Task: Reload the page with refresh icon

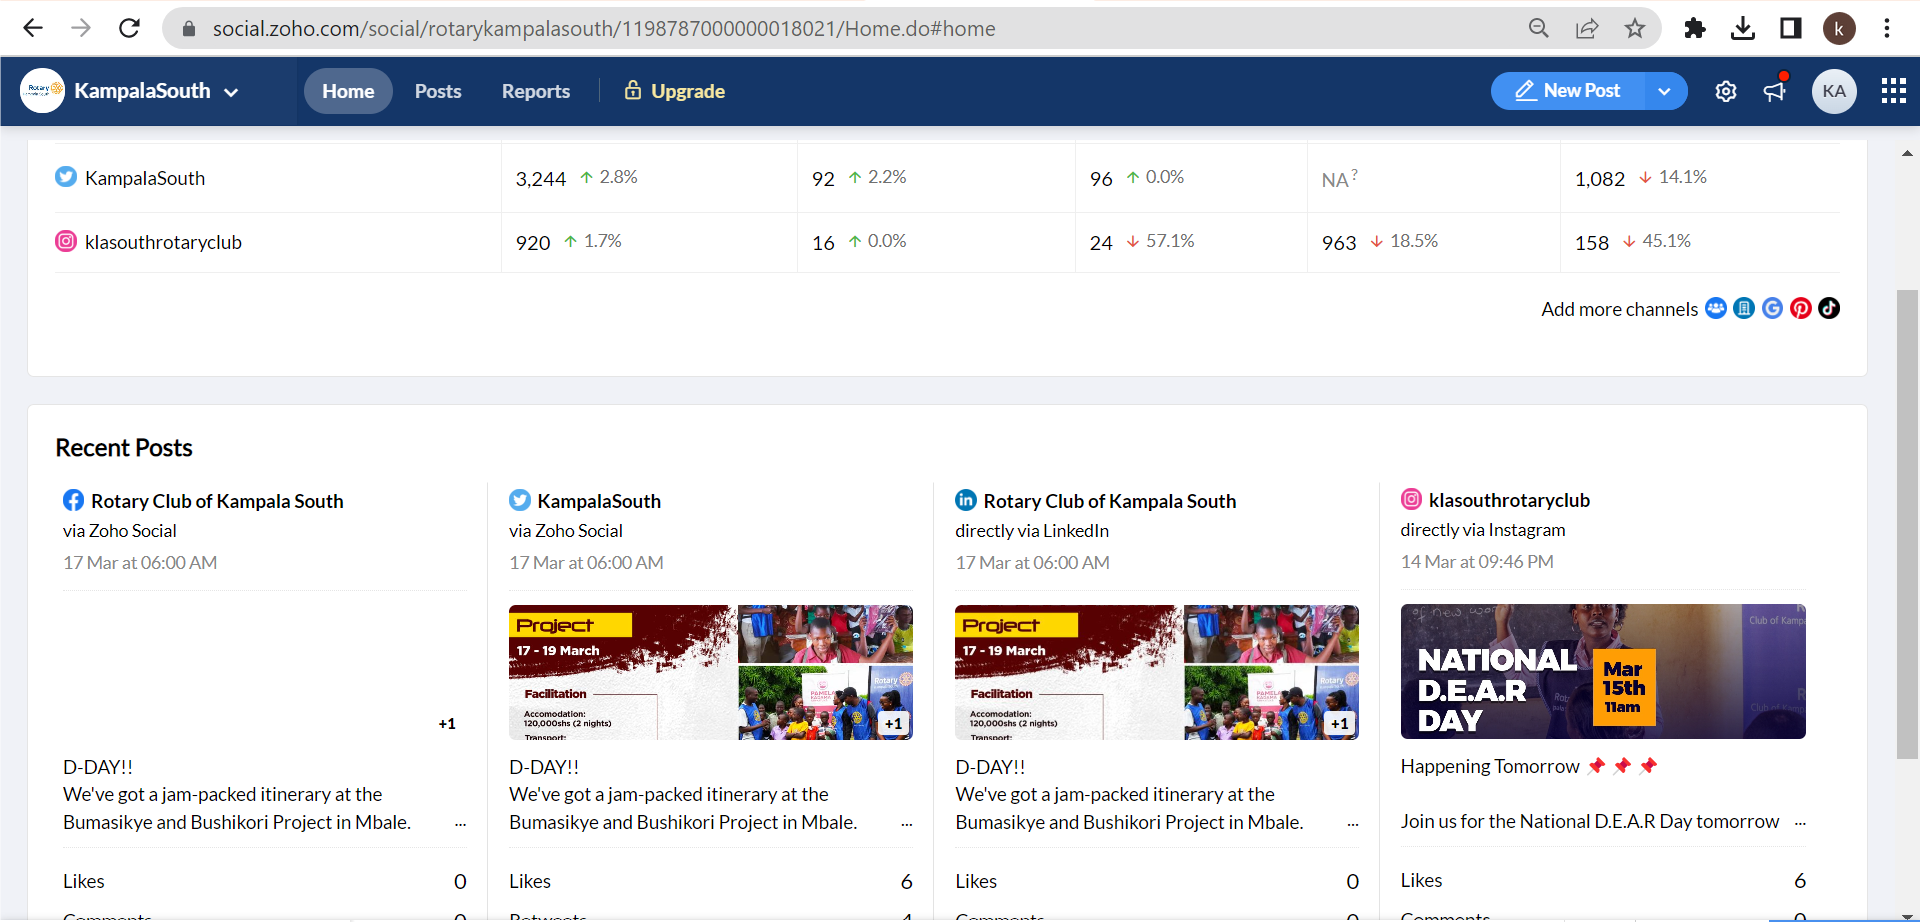Action: tap(129, 28)
